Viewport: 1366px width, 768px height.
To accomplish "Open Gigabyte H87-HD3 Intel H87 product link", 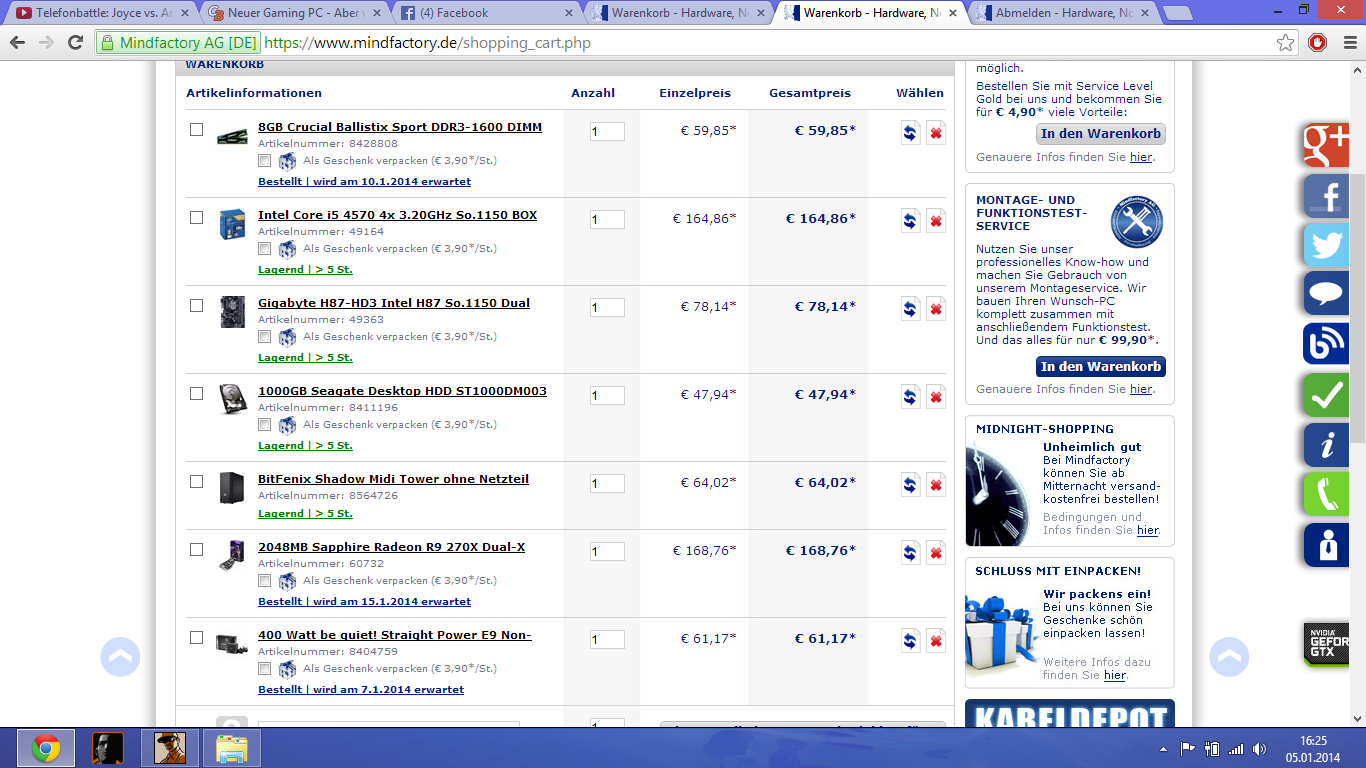I will (x=394, y=303).
